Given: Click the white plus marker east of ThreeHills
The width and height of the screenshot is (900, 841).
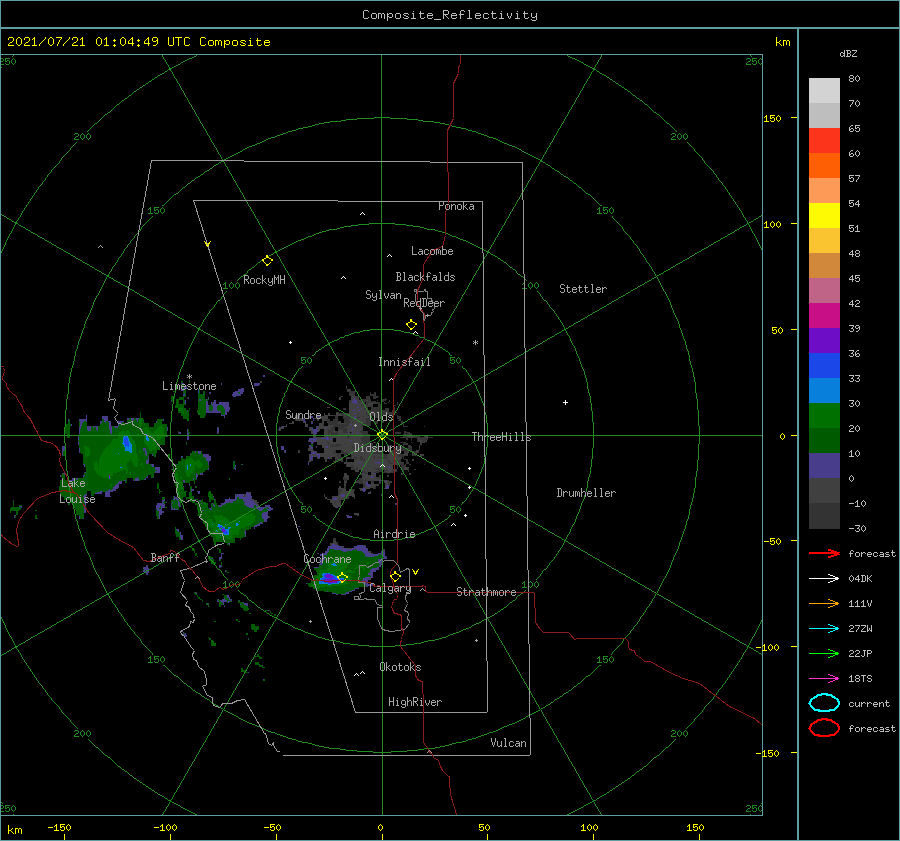Looking at the screenshot, I should coord(565,402).
